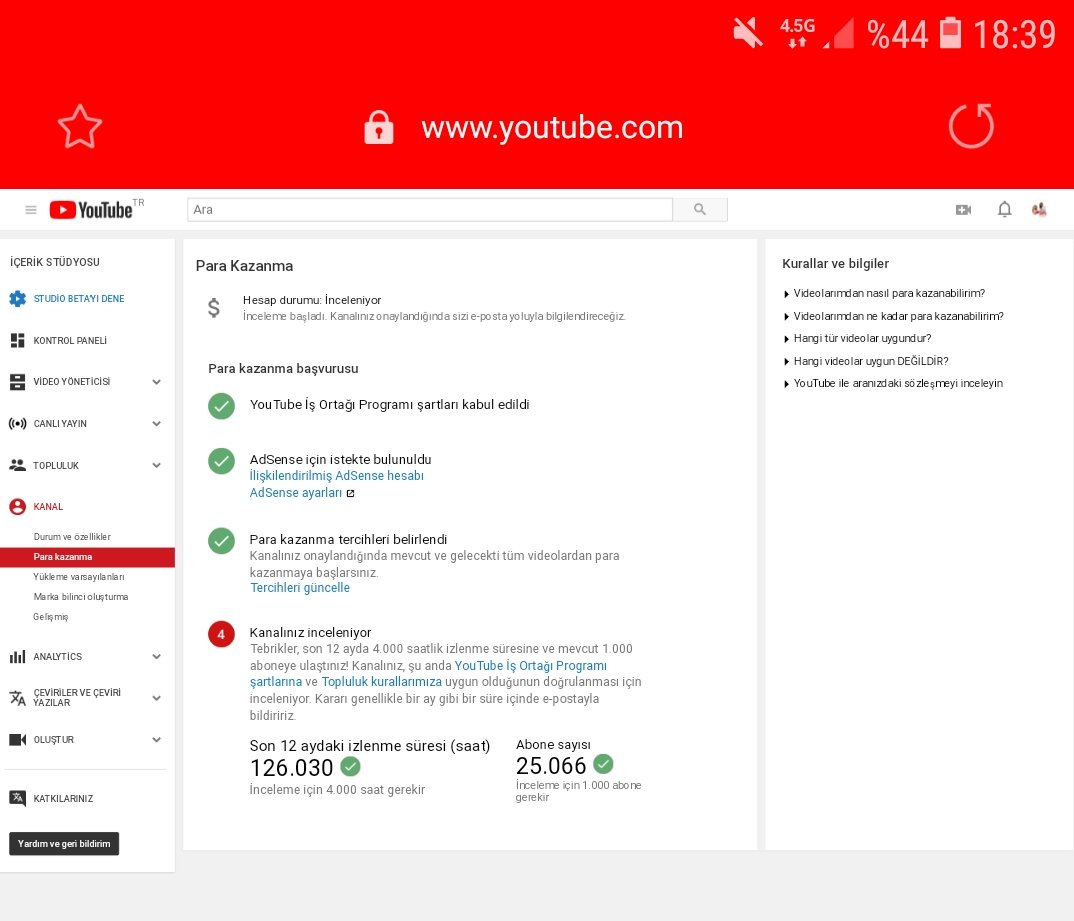Click checkmark beside partner program terms accepted
The width and height of the screenshot is (1074, 921).
221,406
